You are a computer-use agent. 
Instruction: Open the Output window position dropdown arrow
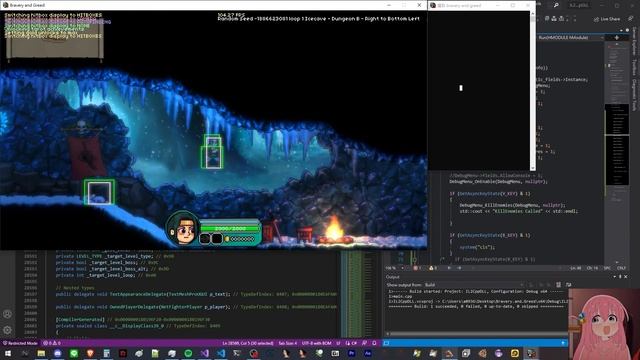(615, 277)
